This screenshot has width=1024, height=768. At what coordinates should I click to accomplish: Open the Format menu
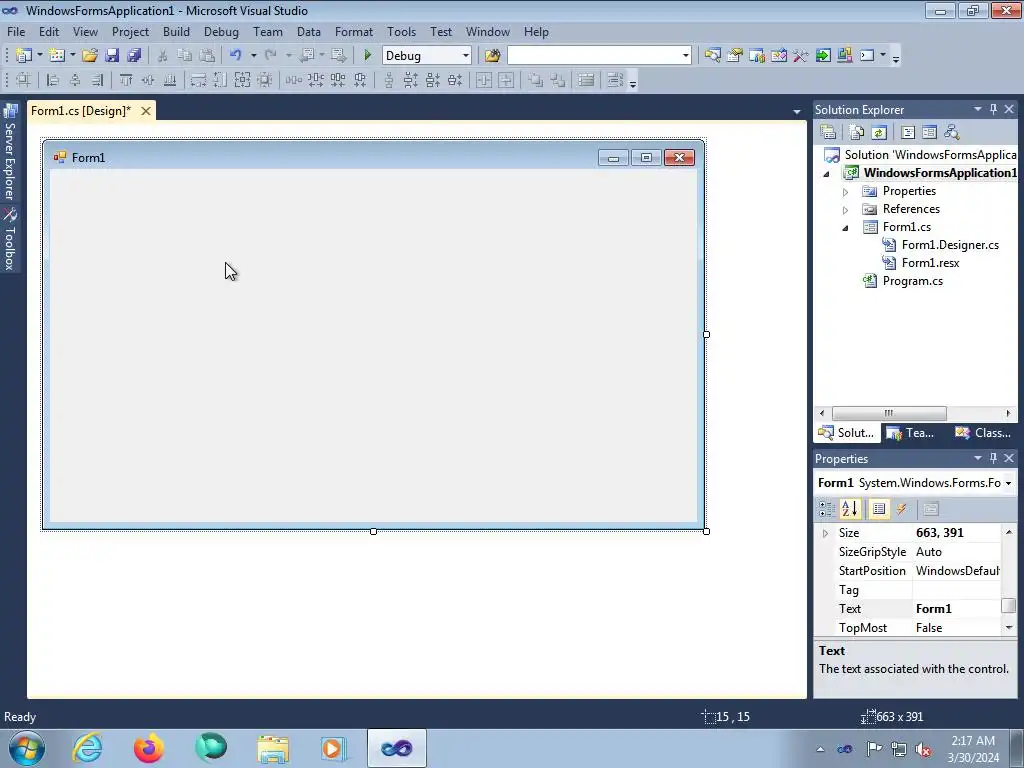click(354, 31)
